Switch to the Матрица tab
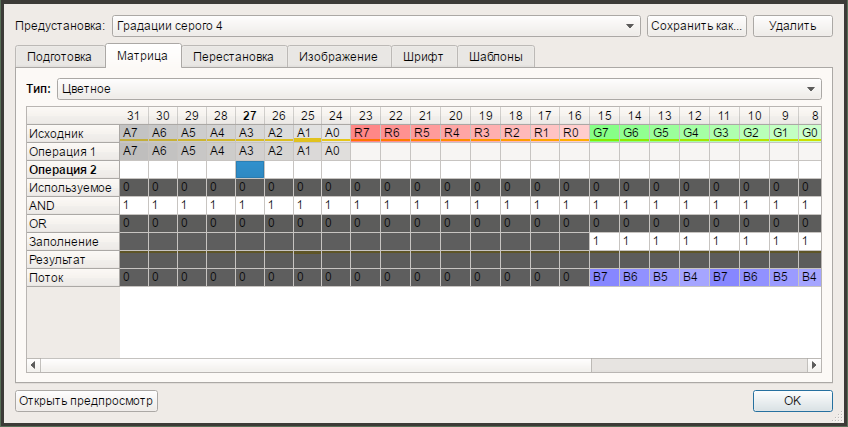 coord(142,56)
